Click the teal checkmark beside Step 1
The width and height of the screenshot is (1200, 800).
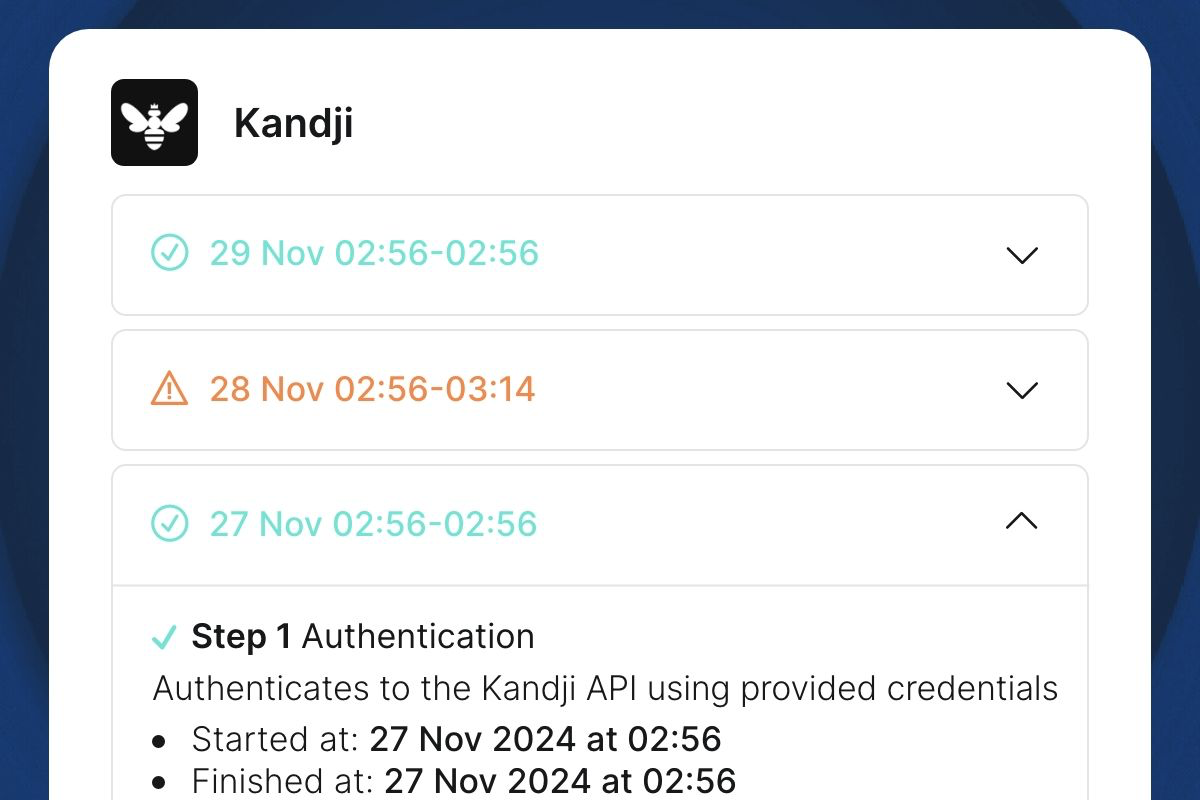pyautogui.click(x=163, y=637)
